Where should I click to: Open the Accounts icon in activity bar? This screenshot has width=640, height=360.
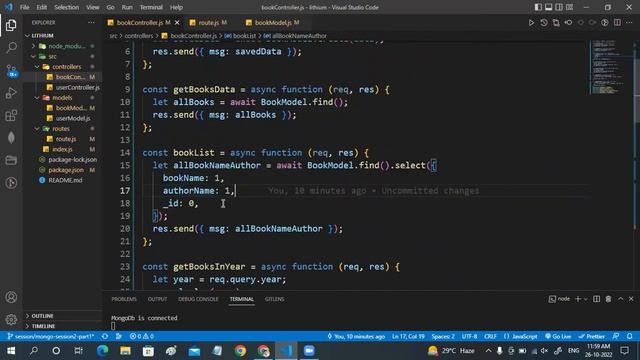pos(11,297)
